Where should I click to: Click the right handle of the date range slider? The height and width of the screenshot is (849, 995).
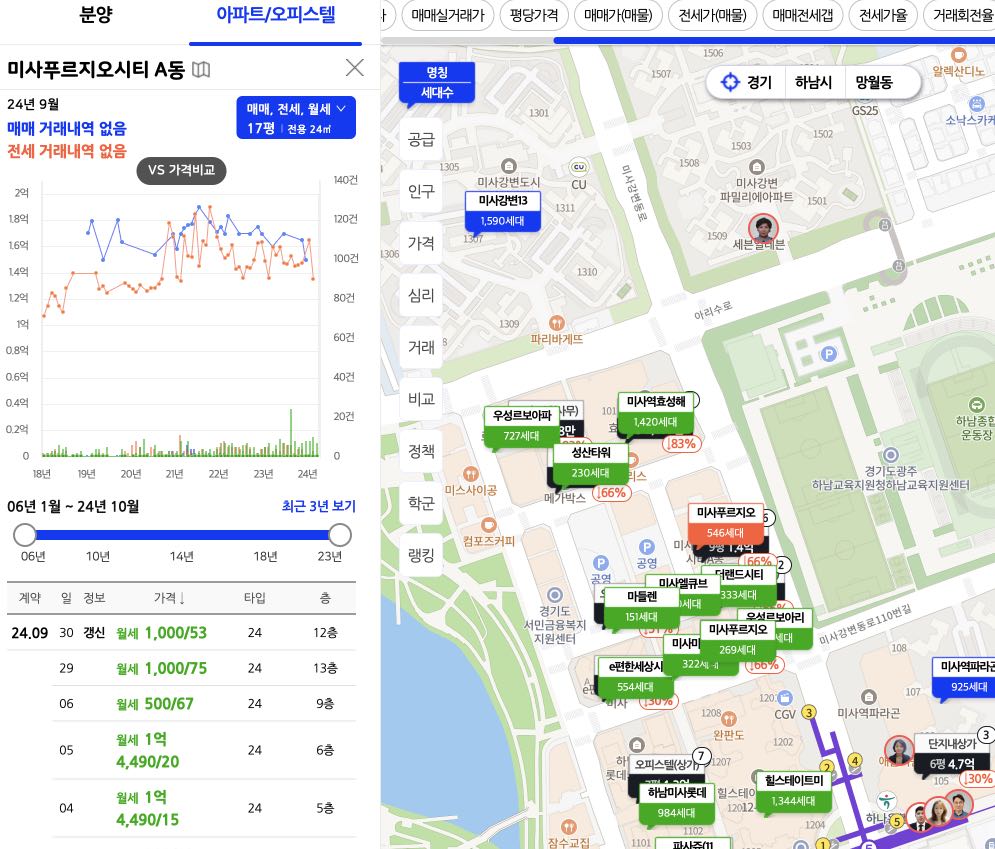coord(340,535)
